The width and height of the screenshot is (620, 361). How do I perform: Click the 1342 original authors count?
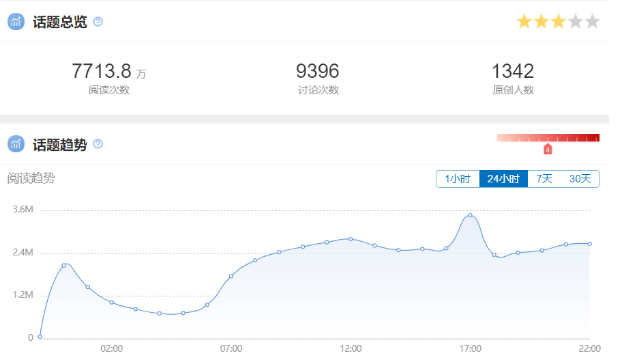513,72
